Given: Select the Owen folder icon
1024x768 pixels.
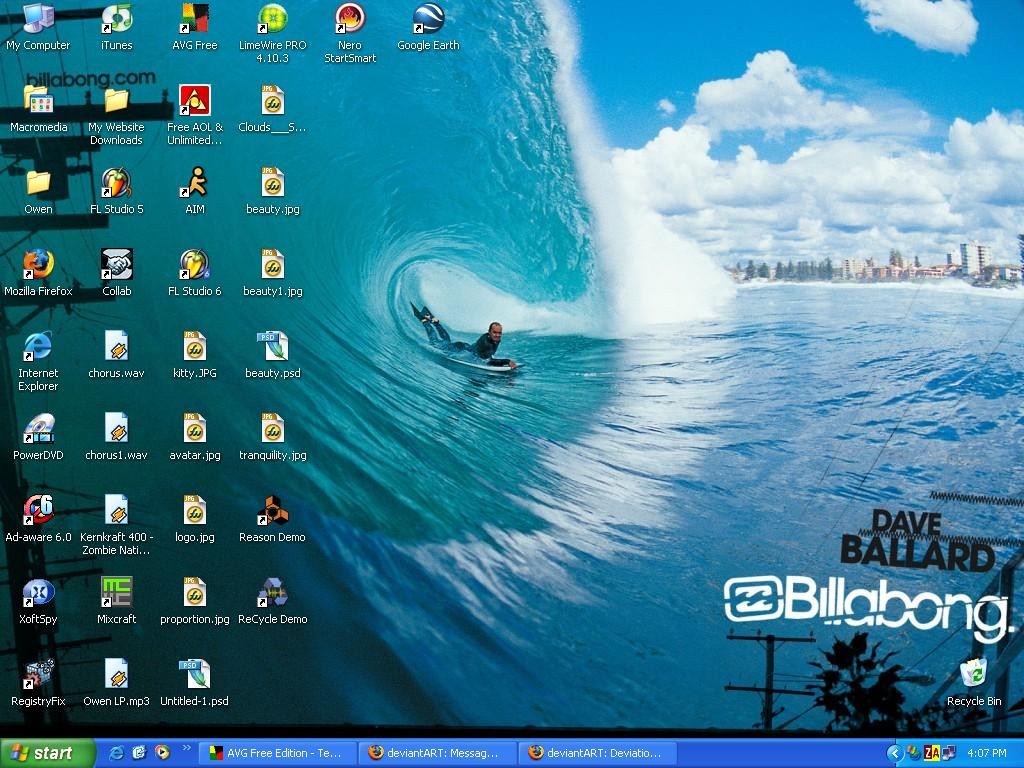Looking at the screenshot, I should [x=38, y=191].
